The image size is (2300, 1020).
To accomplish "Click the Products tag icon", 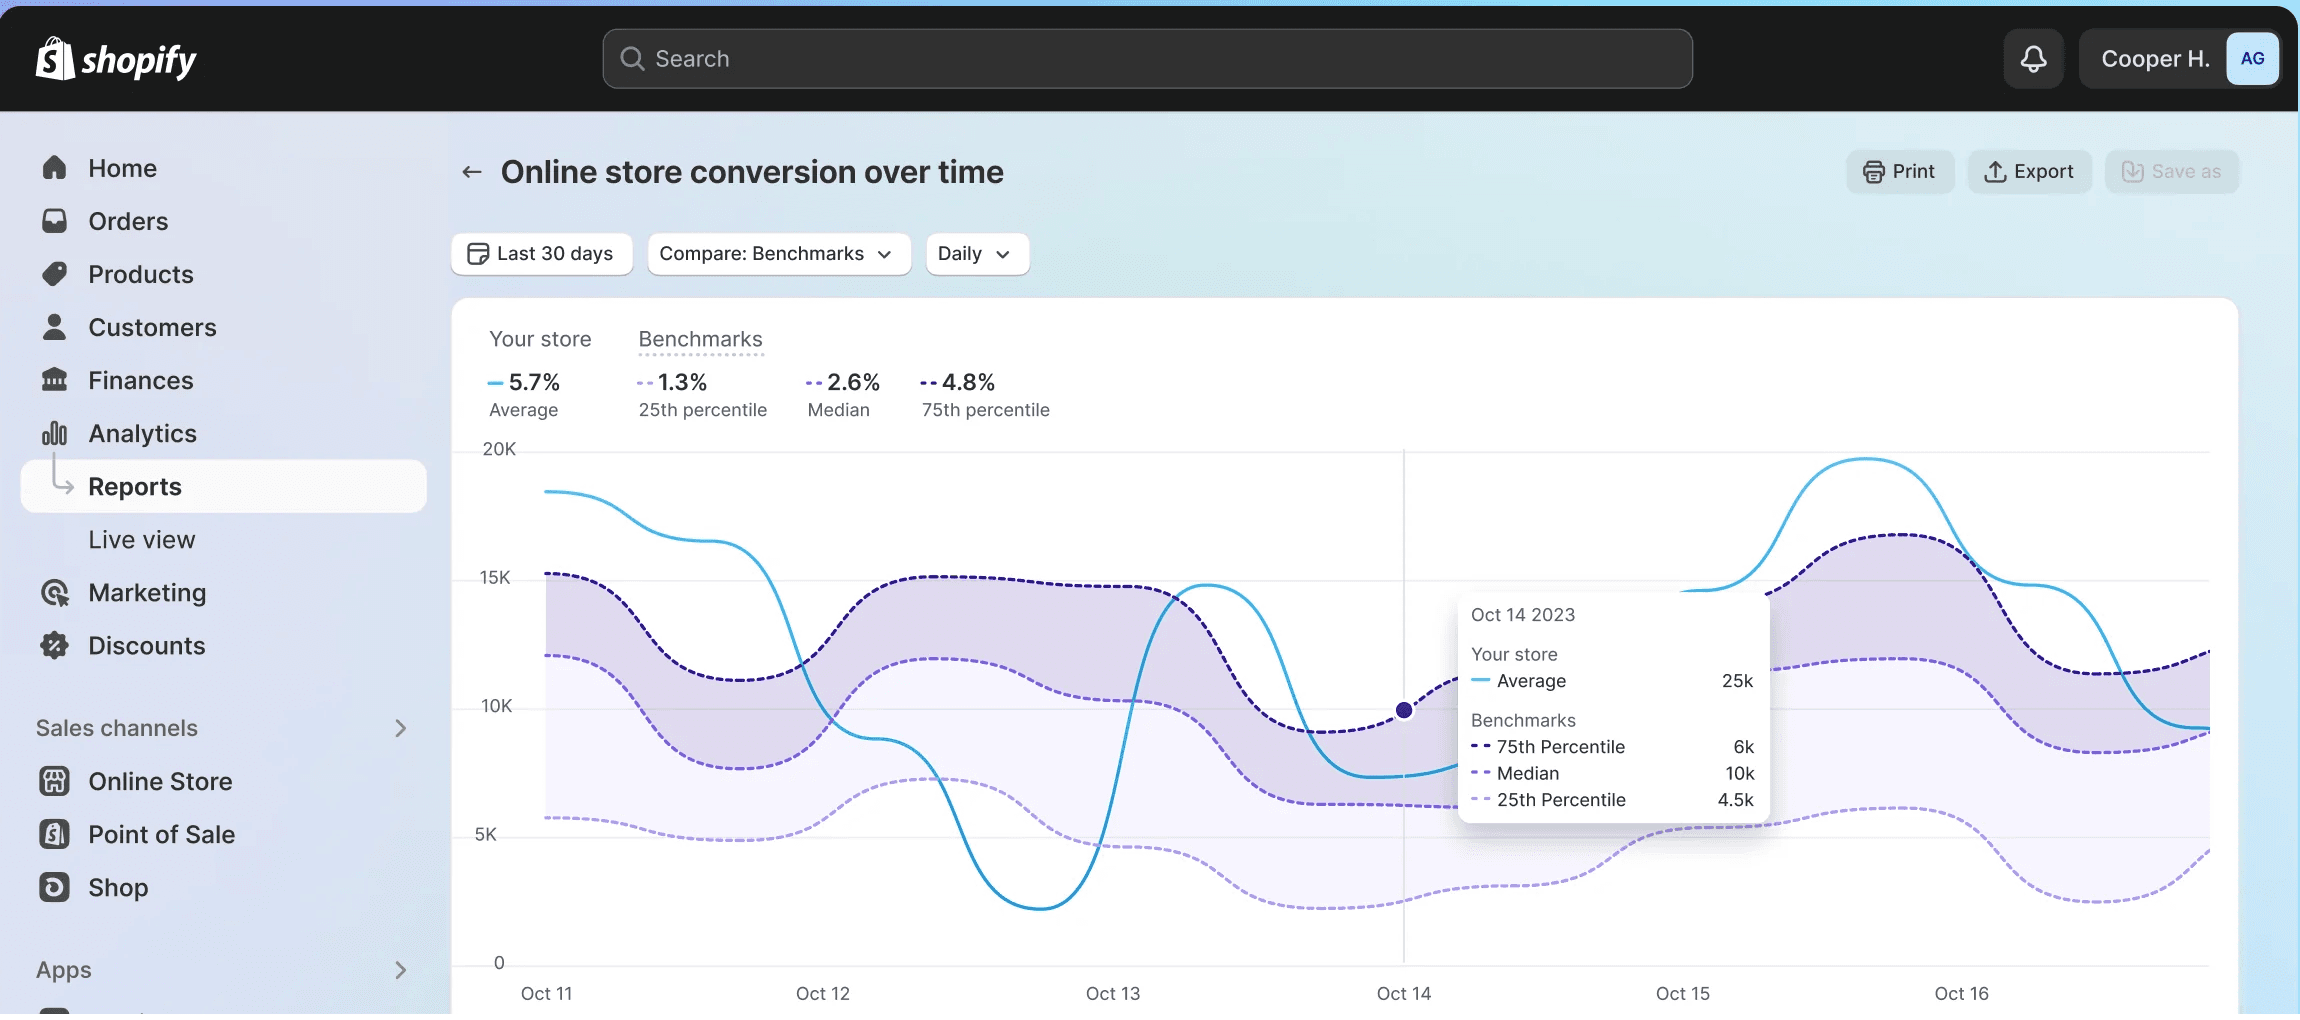I will [55, 274].
